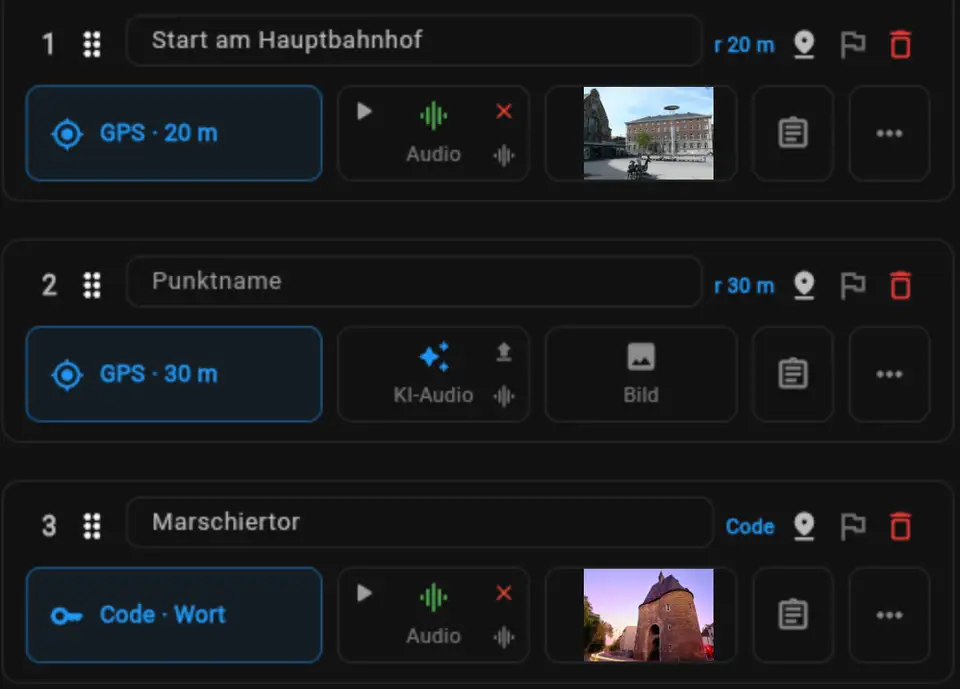Generate KI-Audio with the sparkle icon
960x689 pixels.
(x=433, y=356)
